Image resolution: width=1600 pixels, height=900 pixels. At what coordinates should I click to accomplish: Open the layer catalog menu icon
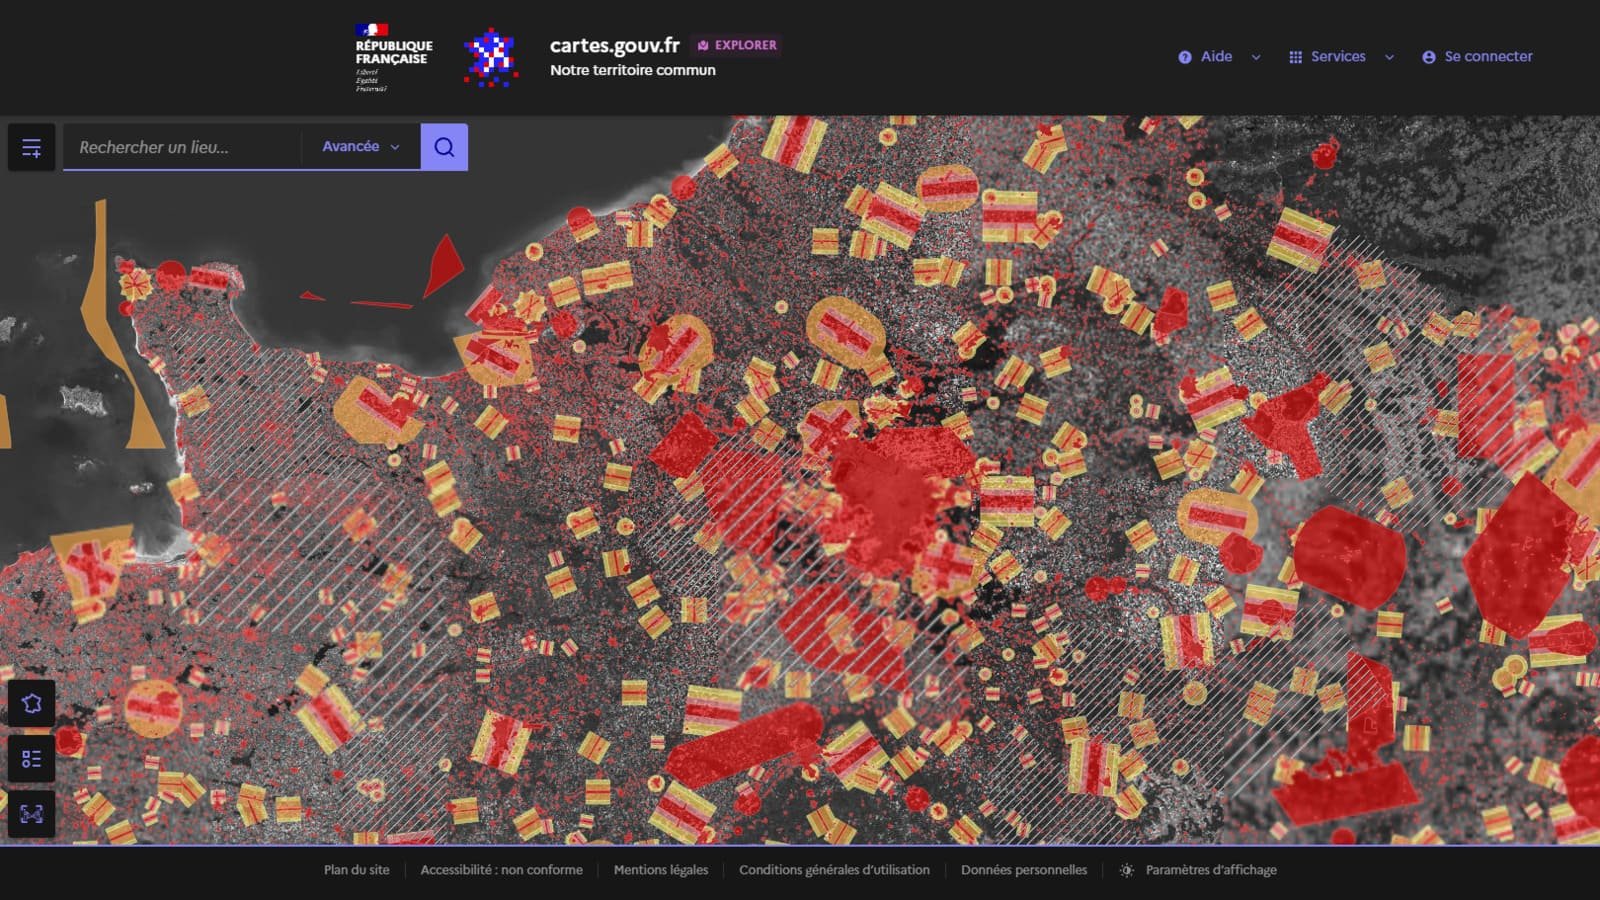point(32,148)
